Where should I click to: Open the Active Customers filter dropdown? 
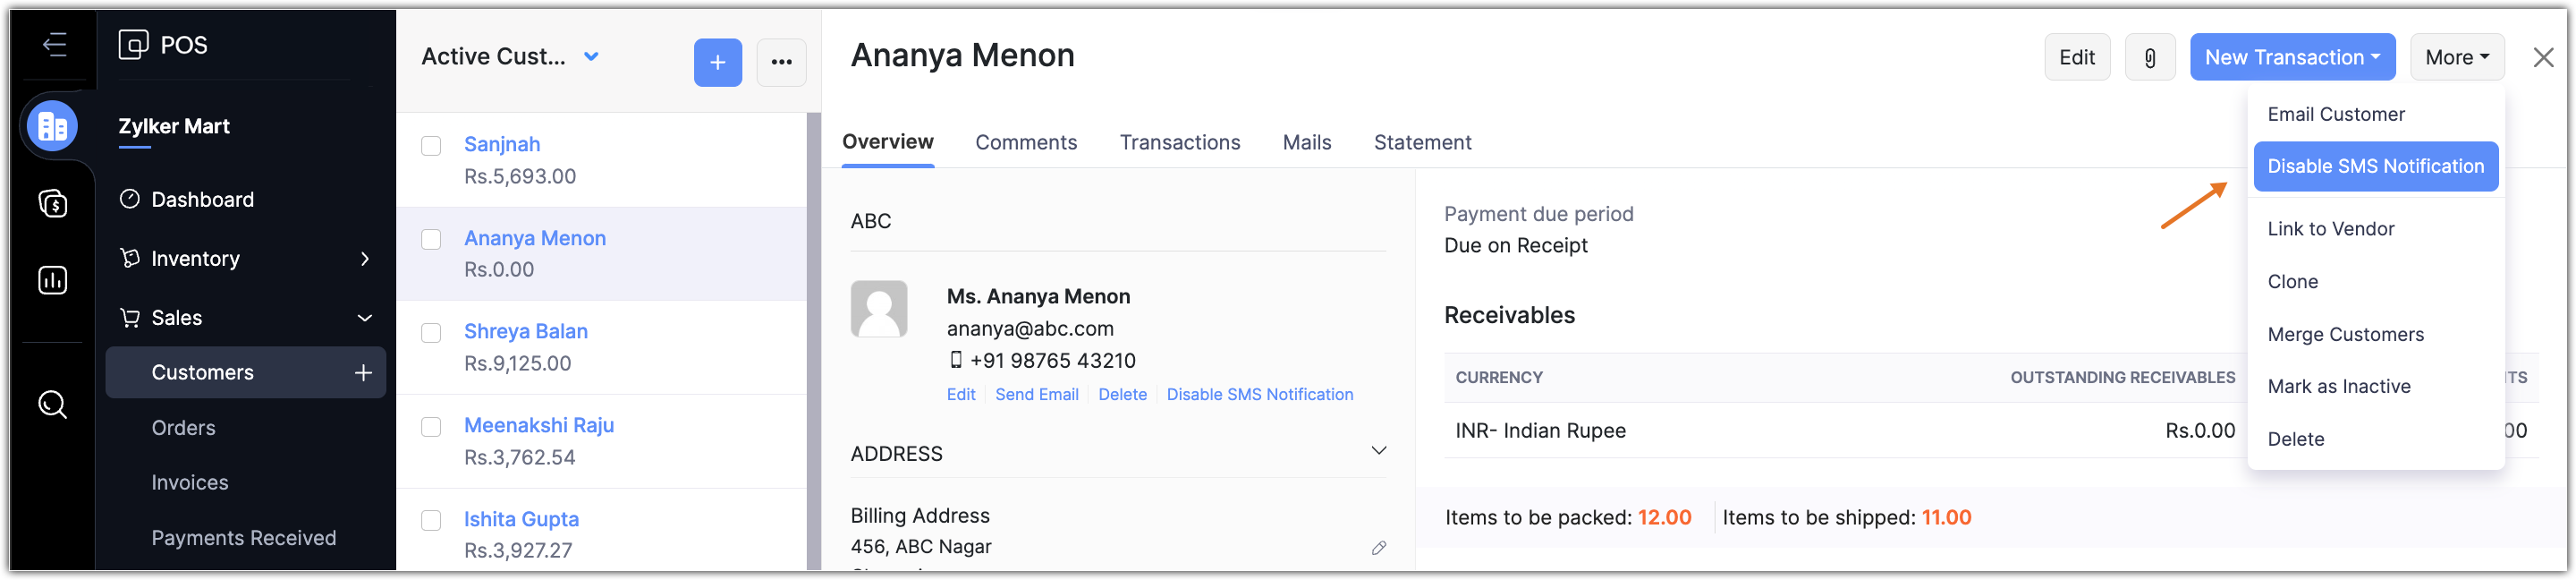click(591, 57)
